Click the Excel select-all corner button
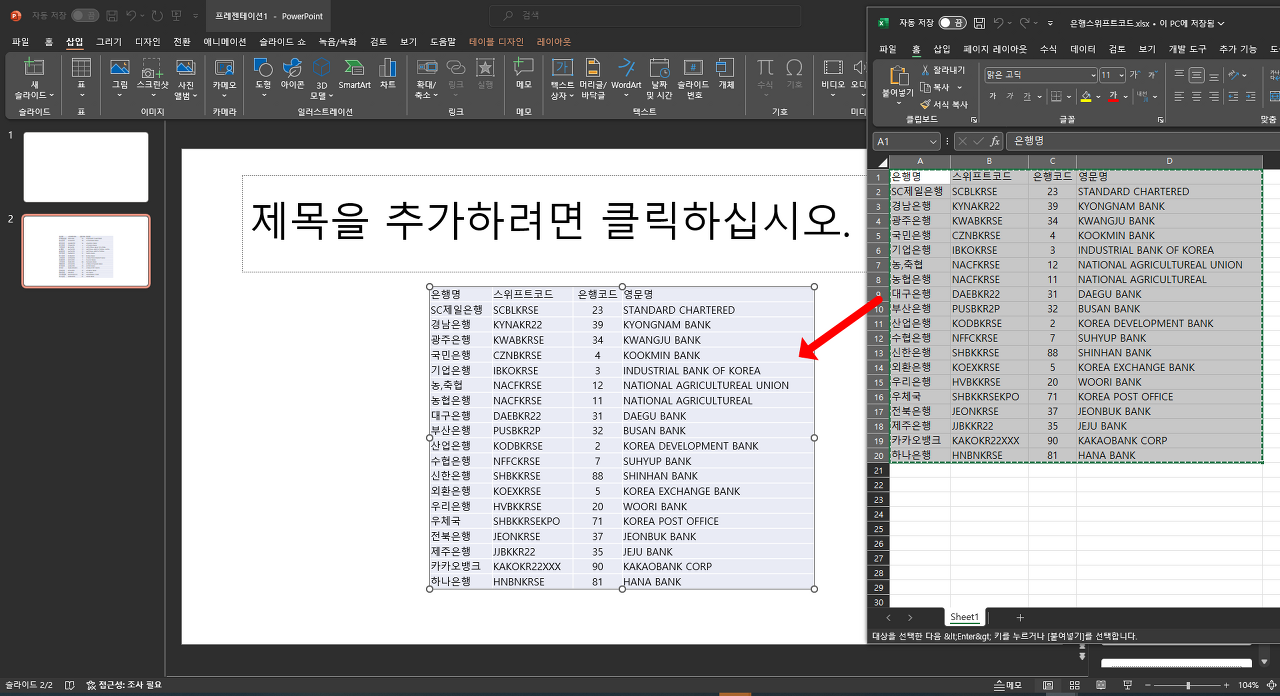This screenshot has height=696, width=1280. [880, 161]
